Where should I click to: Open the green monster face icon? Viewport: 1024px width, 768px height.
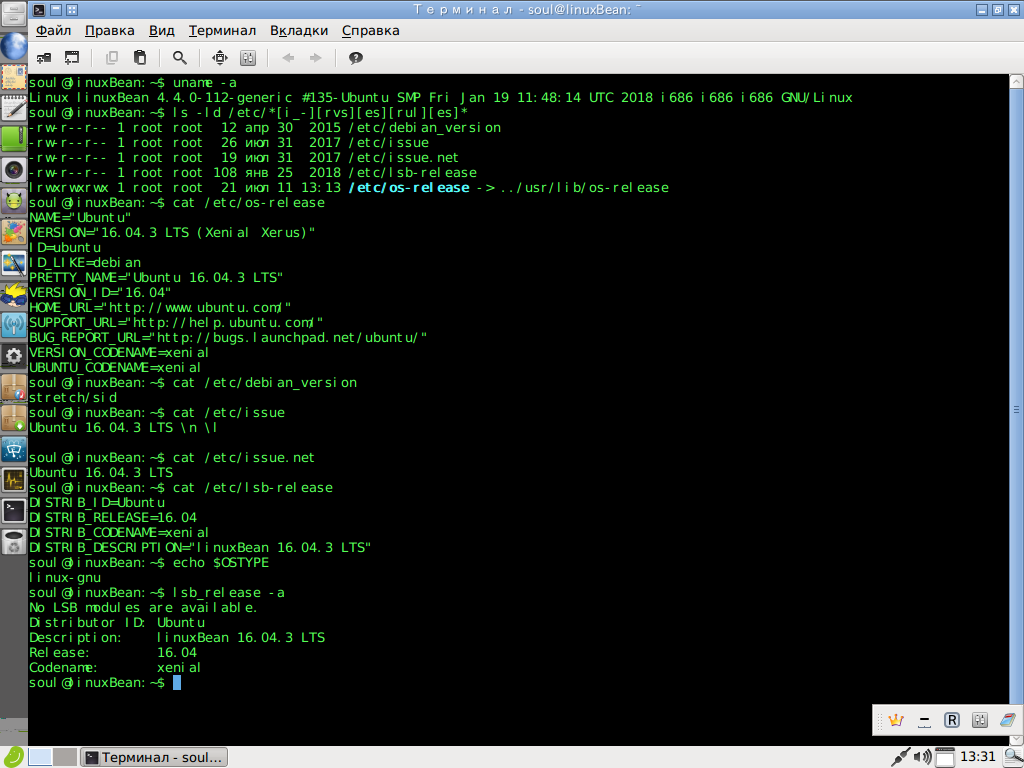tap(13, 200)
